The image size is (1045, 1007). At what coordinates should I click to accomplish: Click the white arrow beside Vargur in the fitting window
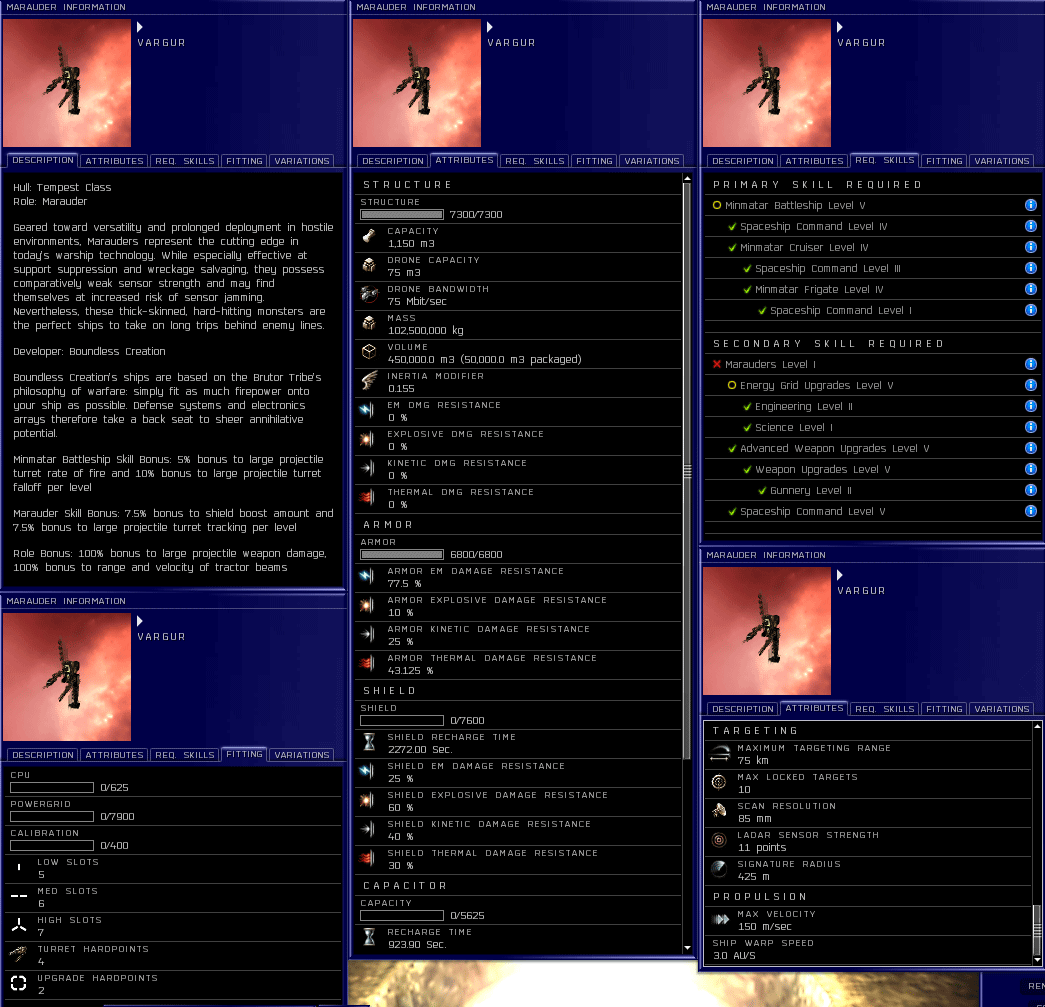coord(140,621)
